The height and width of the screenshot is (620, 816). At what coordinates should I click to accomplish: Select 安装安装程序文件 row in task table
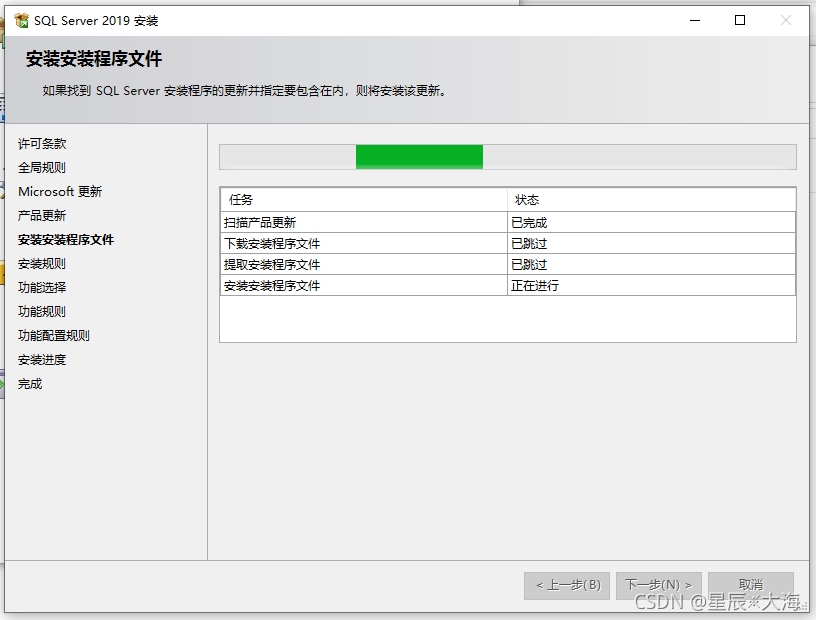pyautogui.click(x=508, y=285)
